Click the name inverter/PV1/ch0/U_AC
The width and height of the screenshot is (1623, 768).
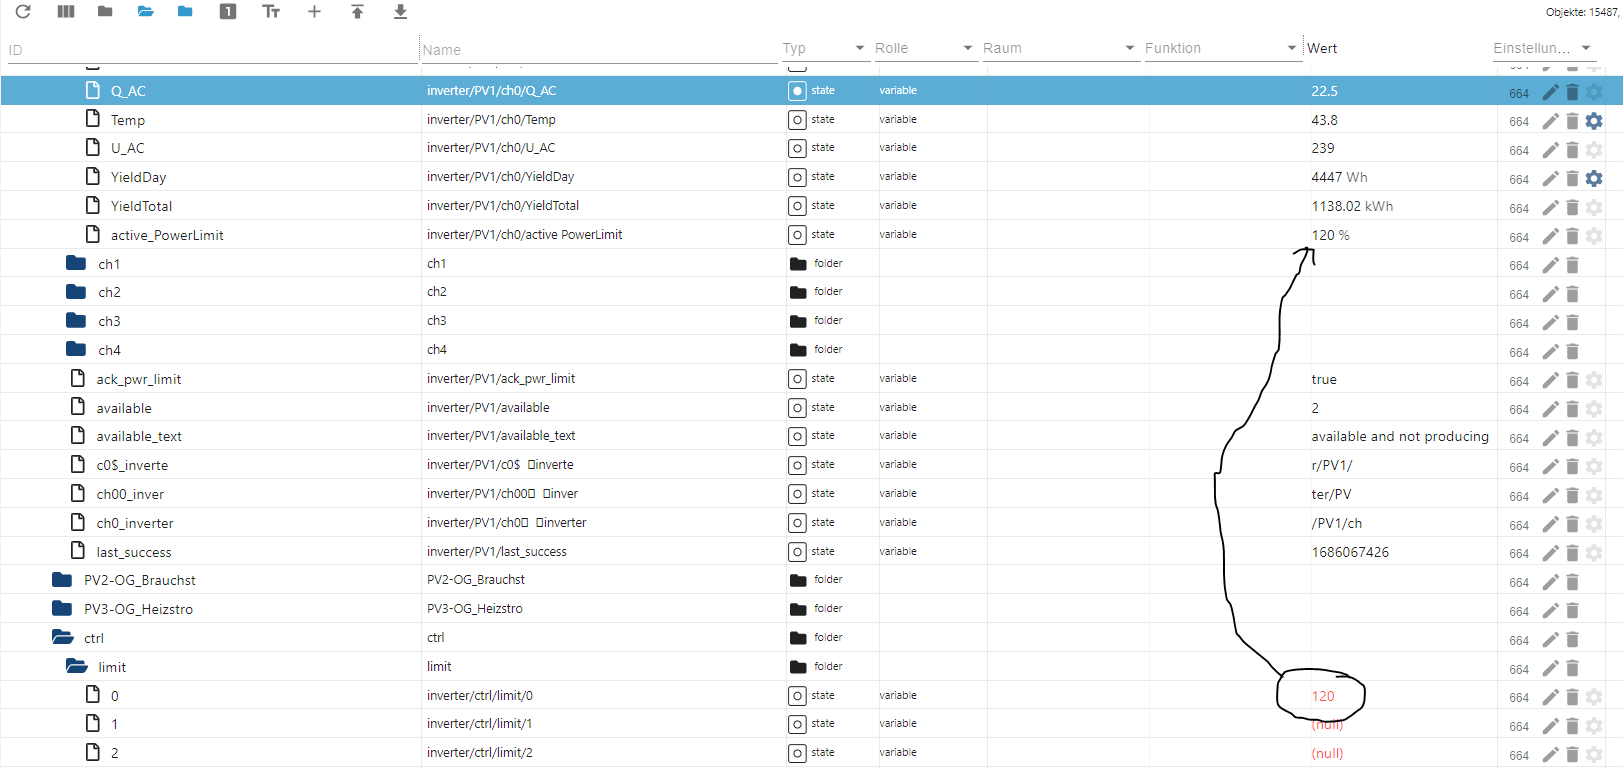click(x=491, y=148)
